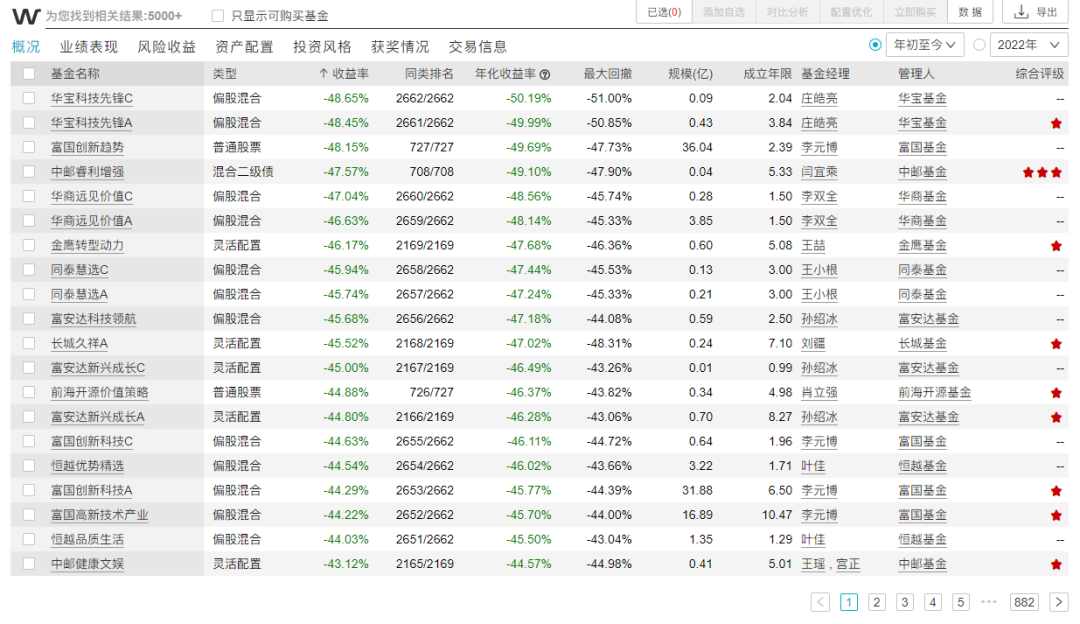Viewport: 1080px width, 624px height.
Task: Sort by 最大回撤 column header
Action: (x=608, y=74)
